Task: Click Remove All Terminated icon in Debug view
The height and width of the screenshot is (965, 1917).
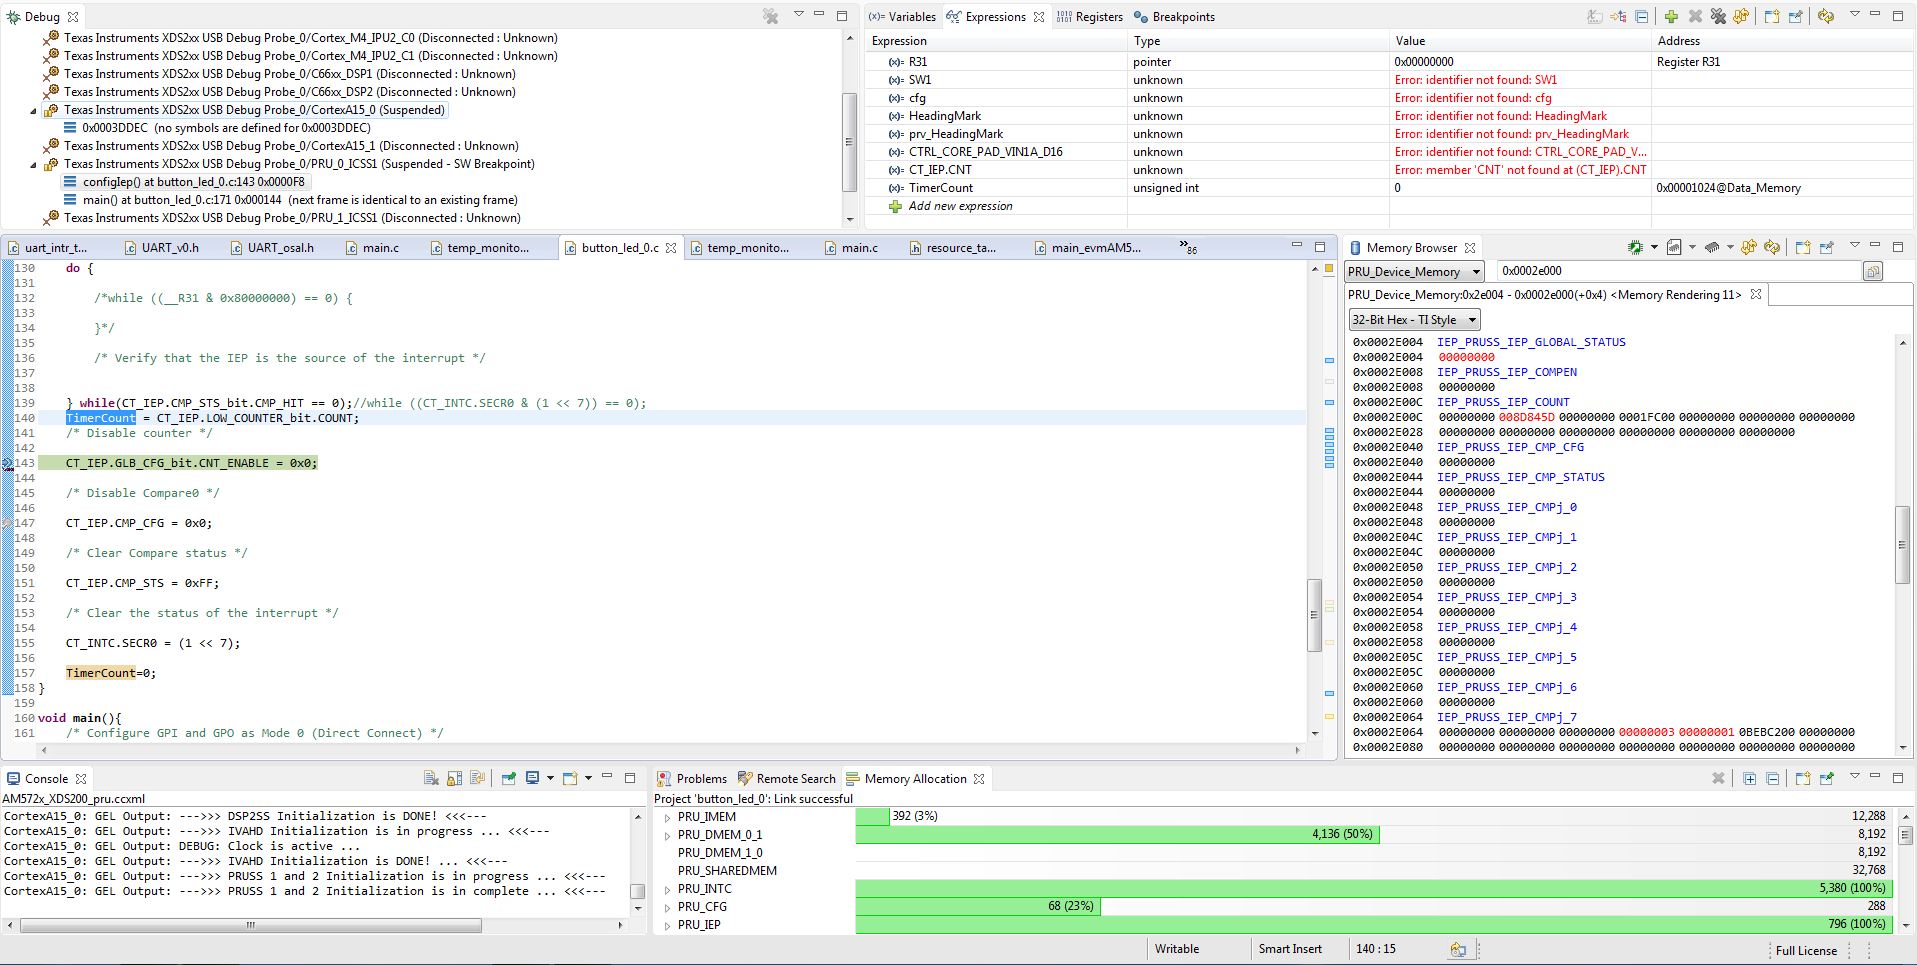Action: pos(770,16)
